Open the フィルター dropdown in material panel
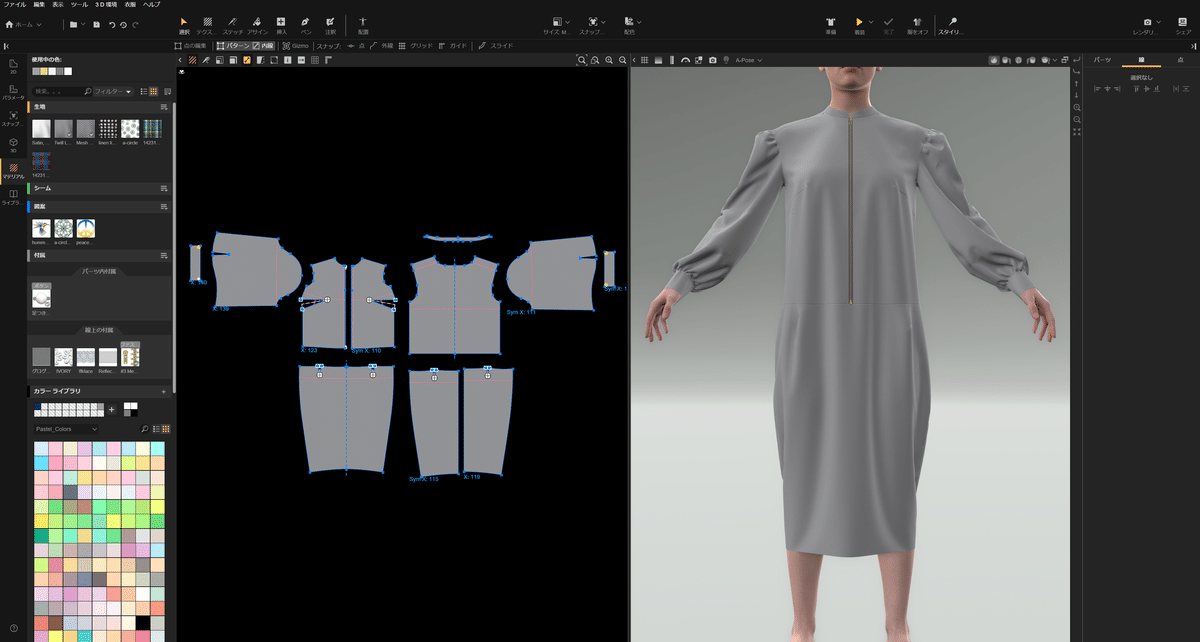 pos(113,92)
